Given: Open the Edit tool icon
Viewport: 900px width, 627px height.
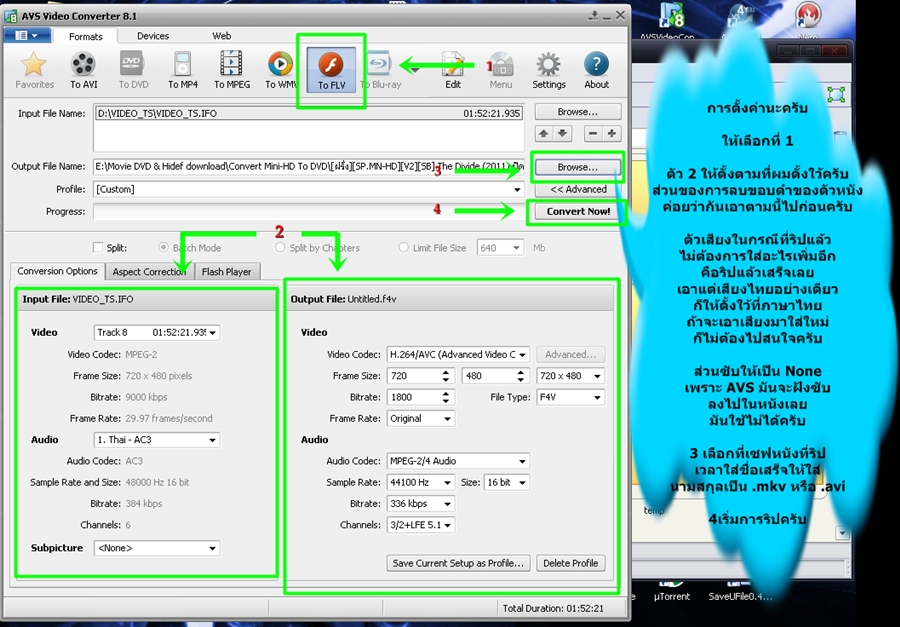Looking at the screenshot, I should [x=453, y=70].
